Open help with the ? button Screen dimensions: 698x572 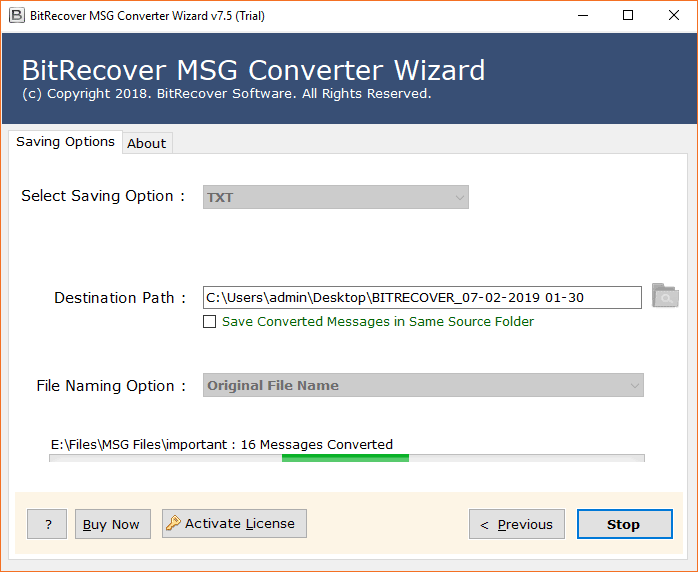click(x=47, y=524)
